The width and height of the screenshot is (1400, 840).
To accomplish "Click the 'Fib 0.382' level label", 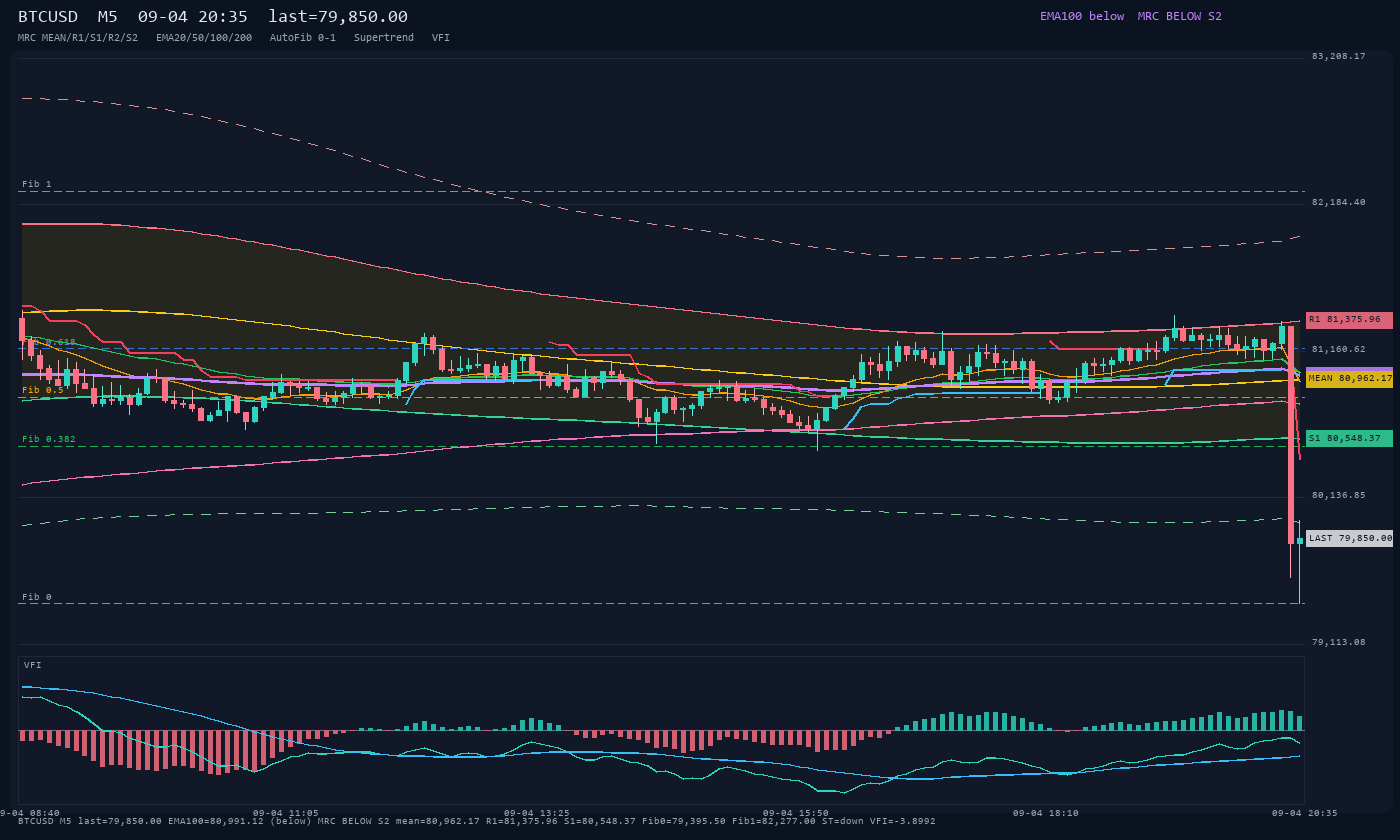I will pos(49,440).
